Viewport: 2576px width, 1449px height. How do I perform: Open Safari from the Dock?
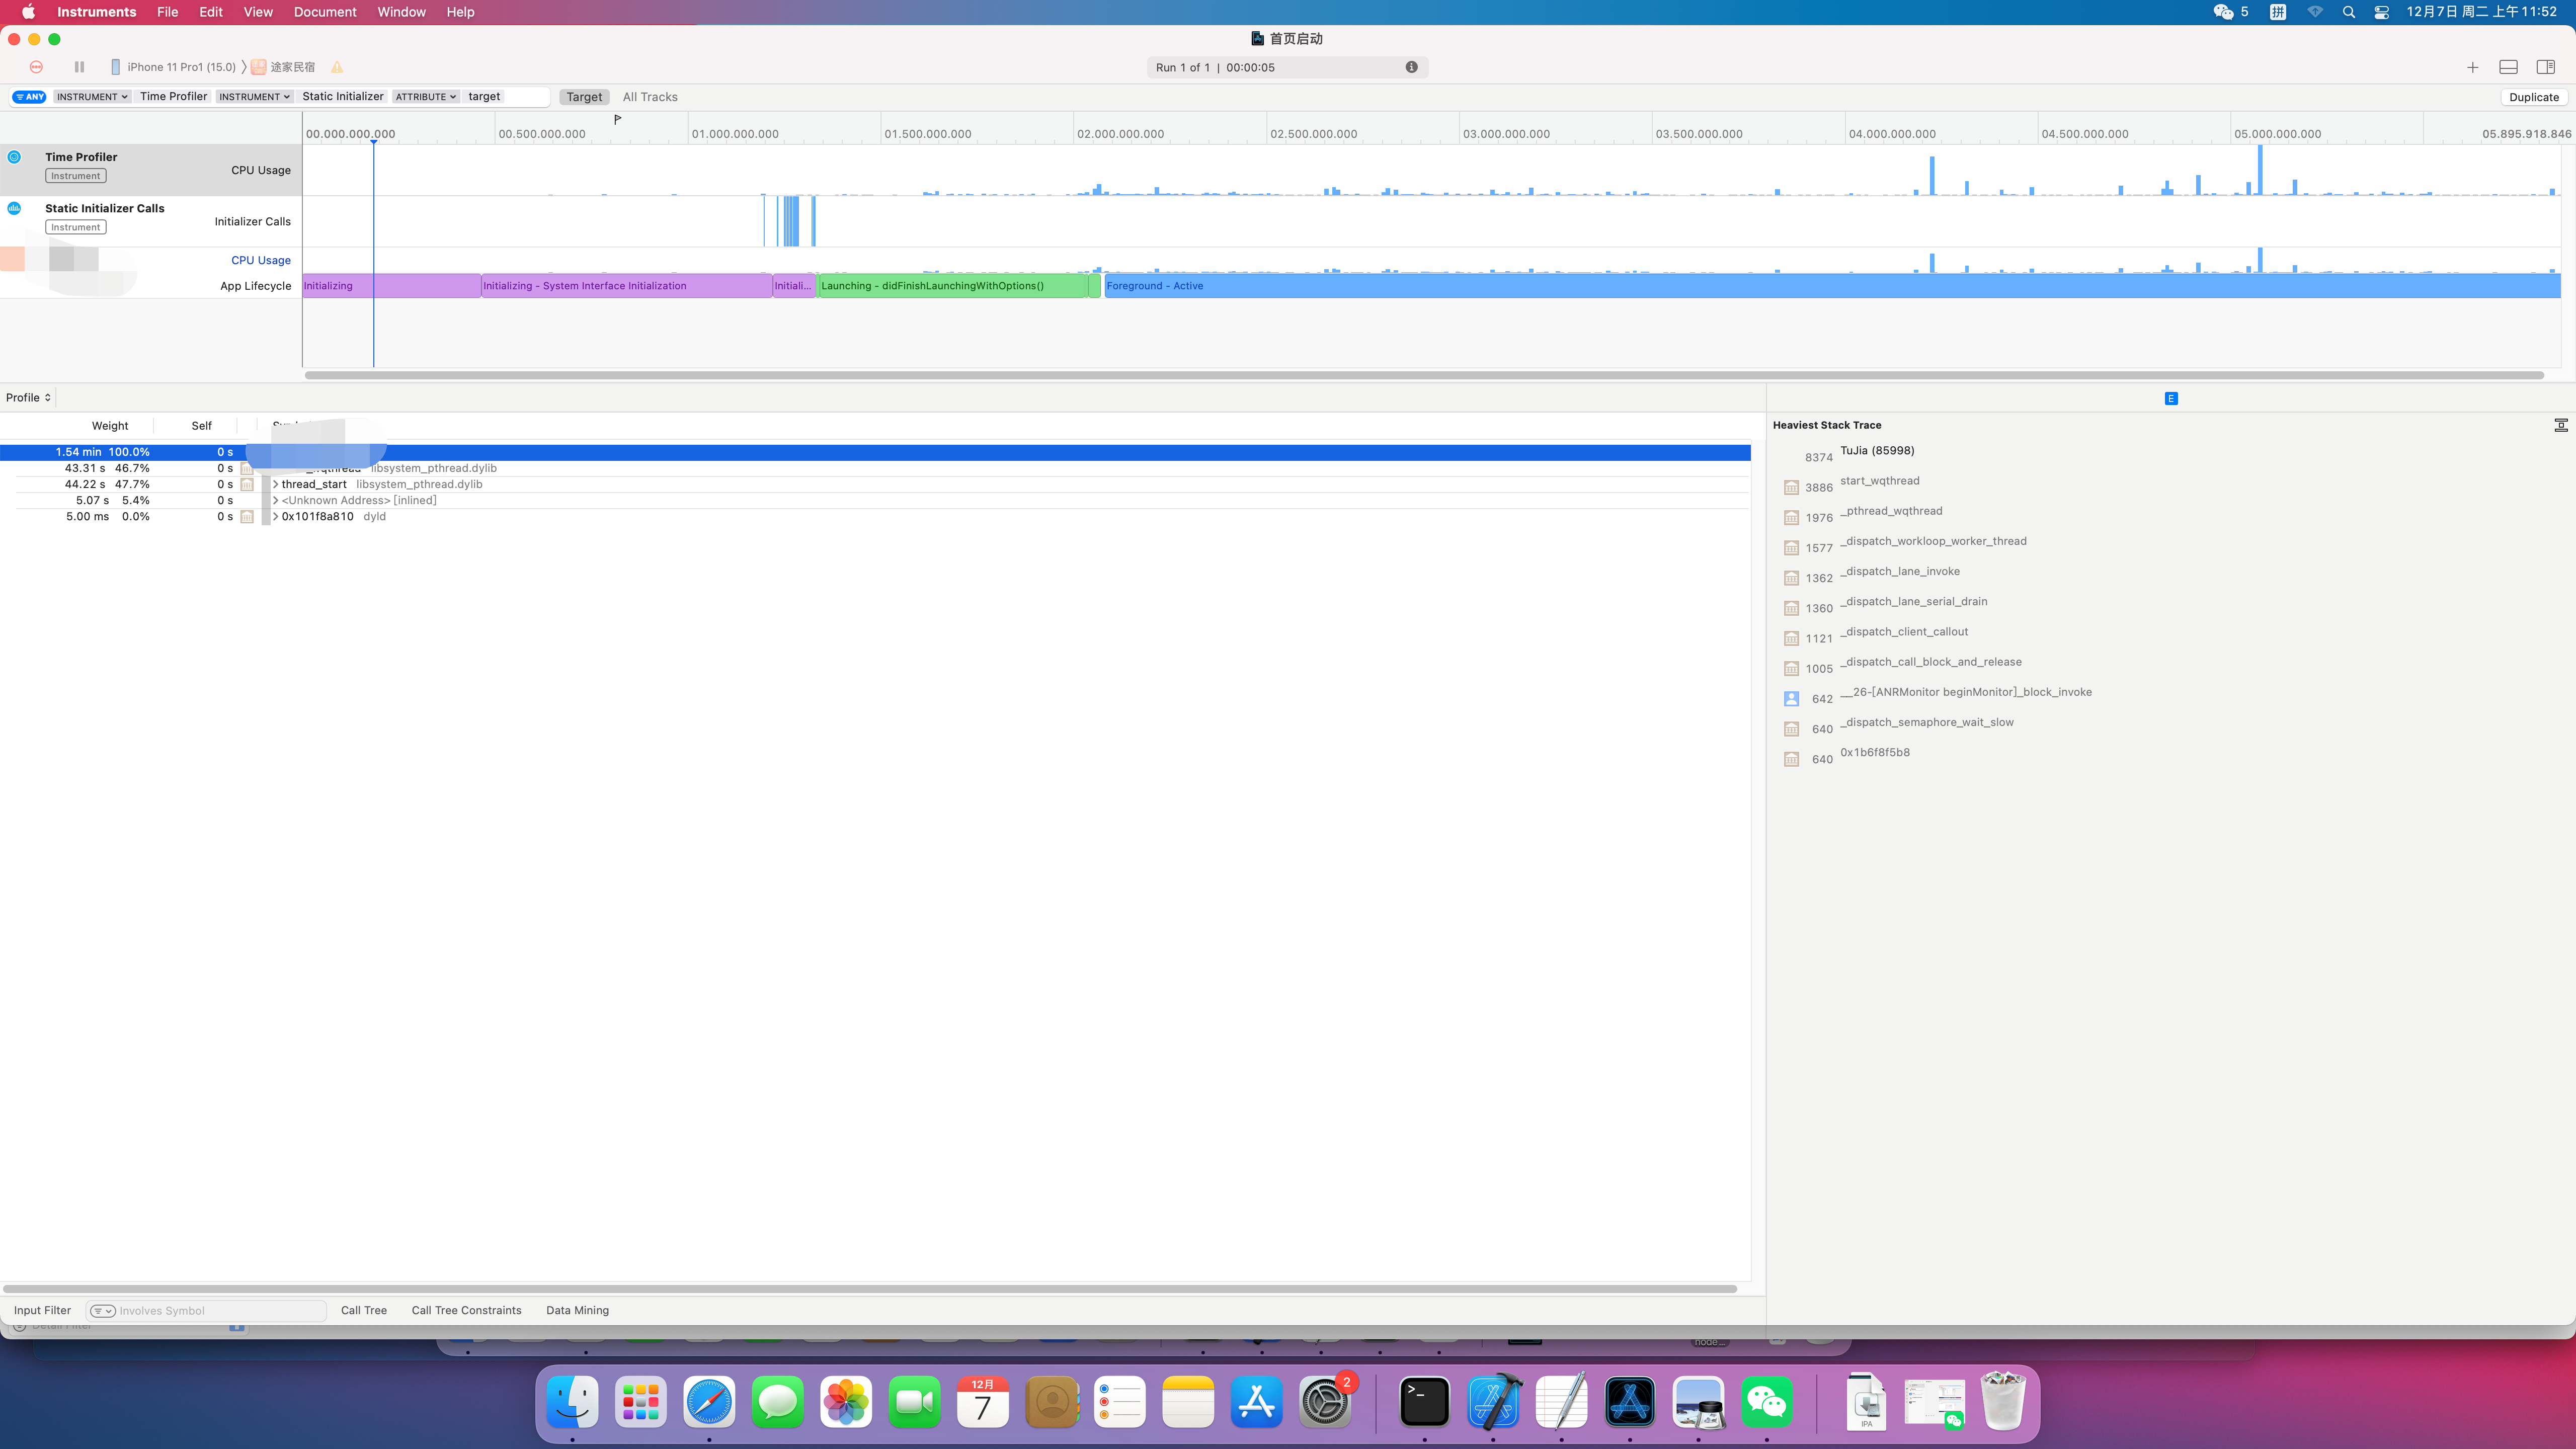pyautogui.click(x=709, y=1401)
